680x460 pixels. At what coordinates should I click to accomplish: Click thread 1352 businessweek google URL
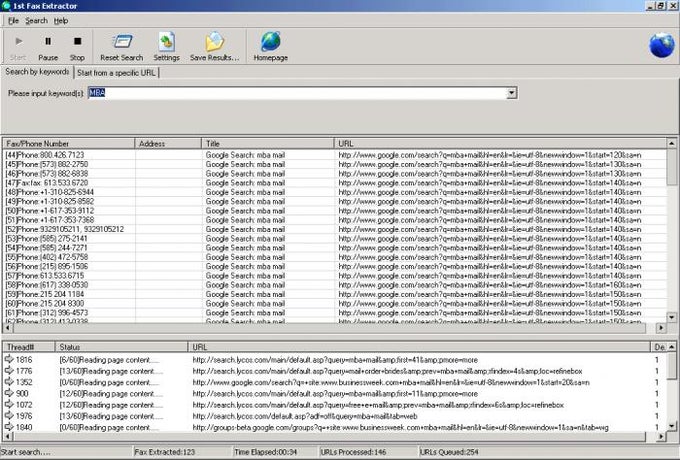[391, 382]
